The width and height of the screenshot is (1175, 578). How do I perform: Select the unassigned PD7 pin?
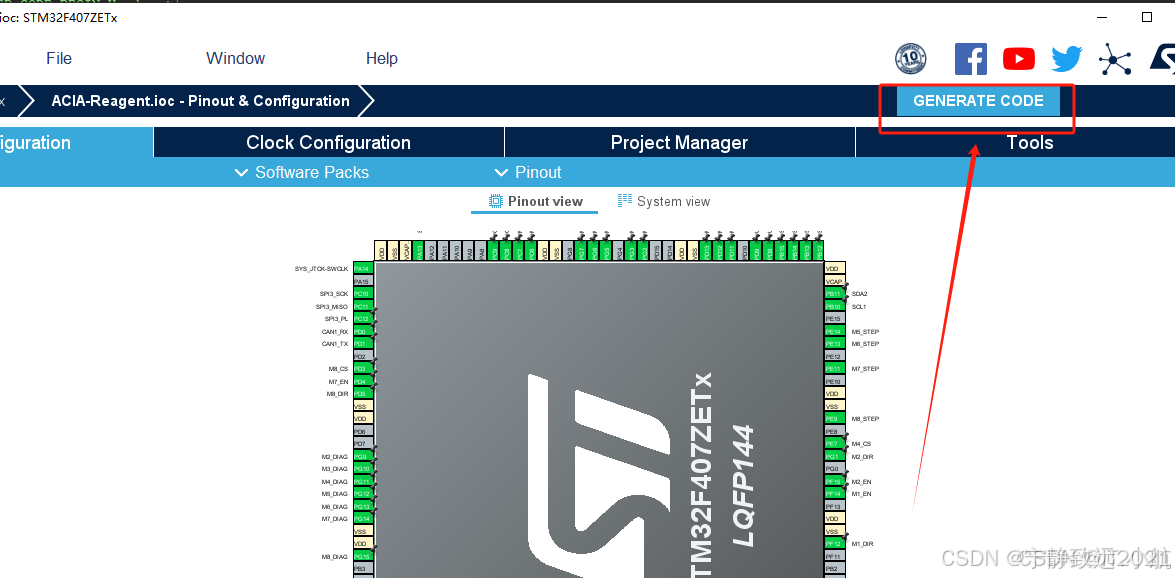[x=363, y=444]
